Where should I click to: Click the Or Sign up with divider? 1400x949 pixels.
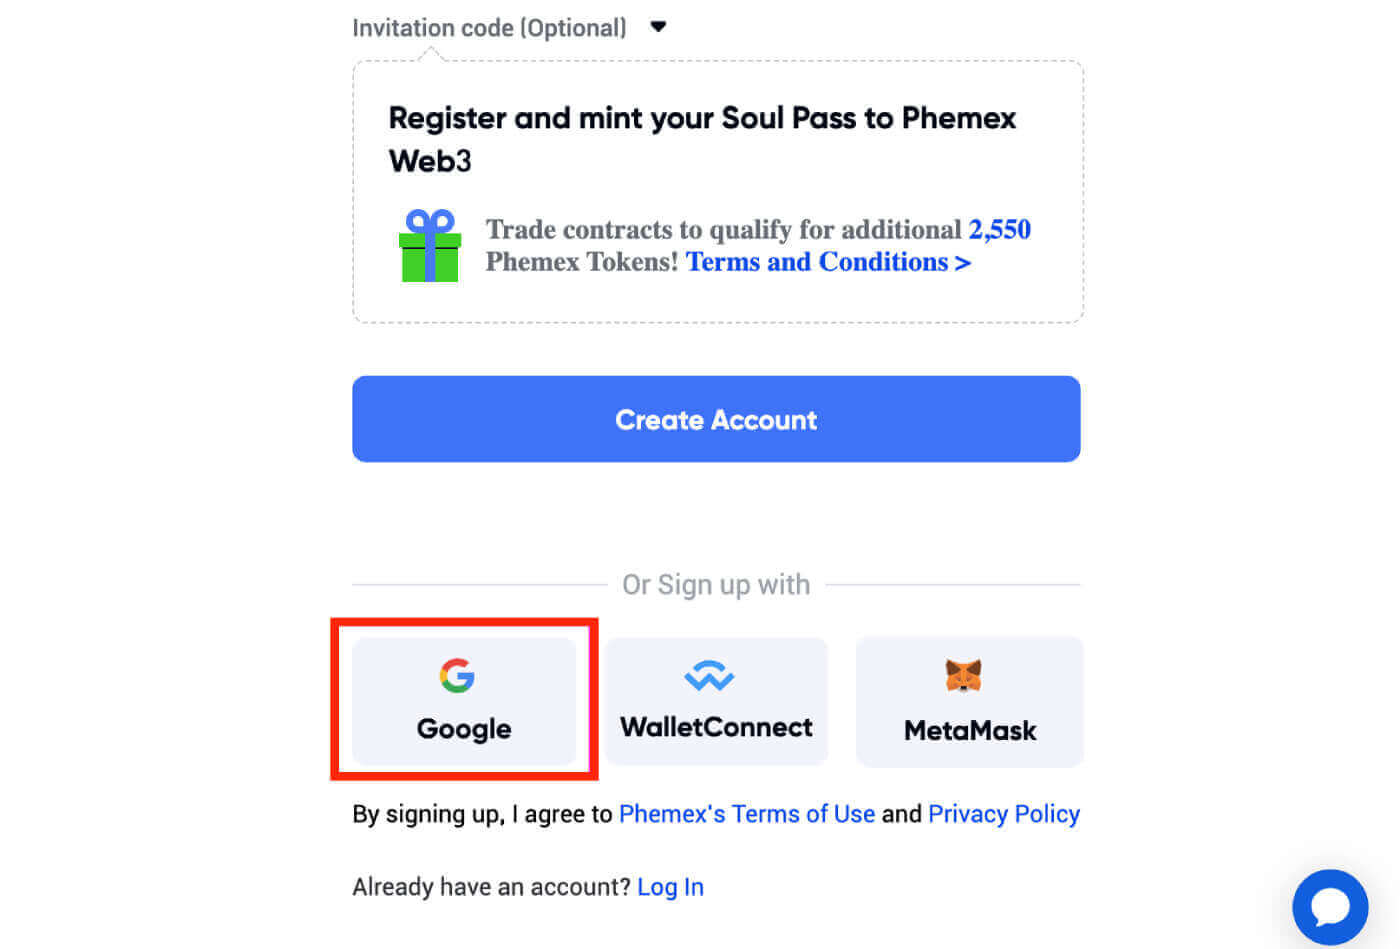tap(716, 584)
